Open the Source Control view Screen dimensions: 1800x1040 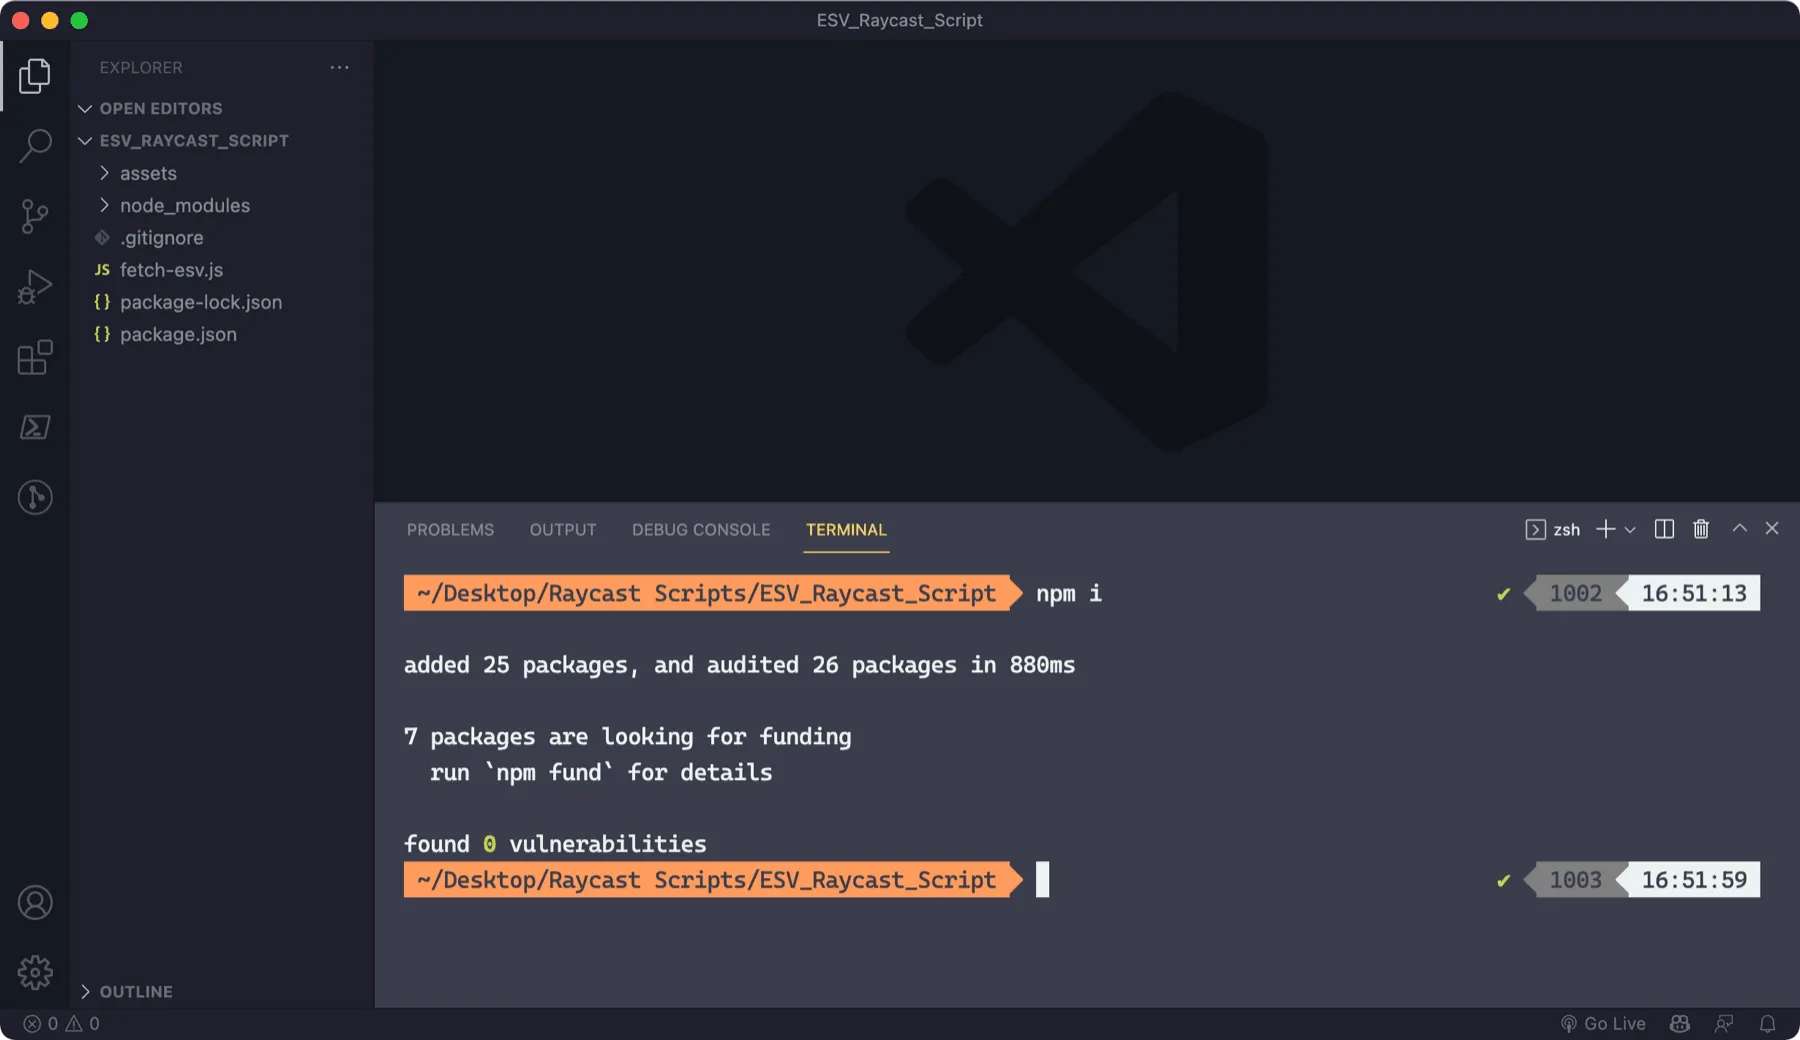point(35,216)
